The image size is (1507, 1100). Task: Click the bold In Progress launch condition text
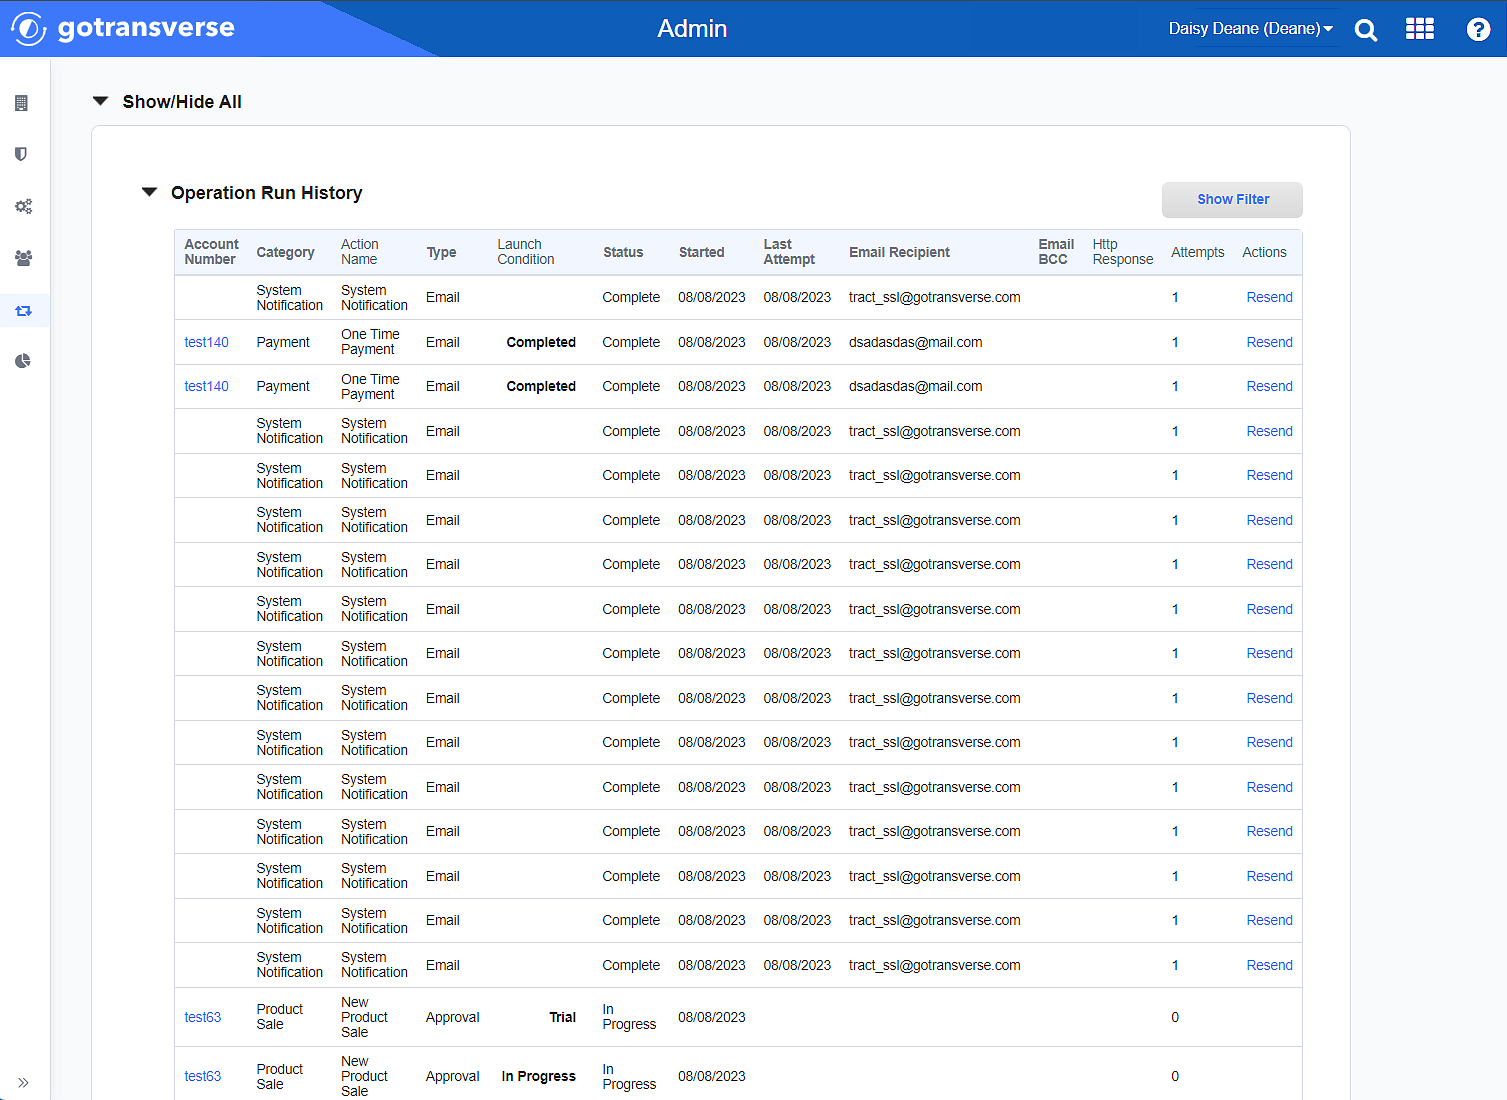(x=538, y=1076)
